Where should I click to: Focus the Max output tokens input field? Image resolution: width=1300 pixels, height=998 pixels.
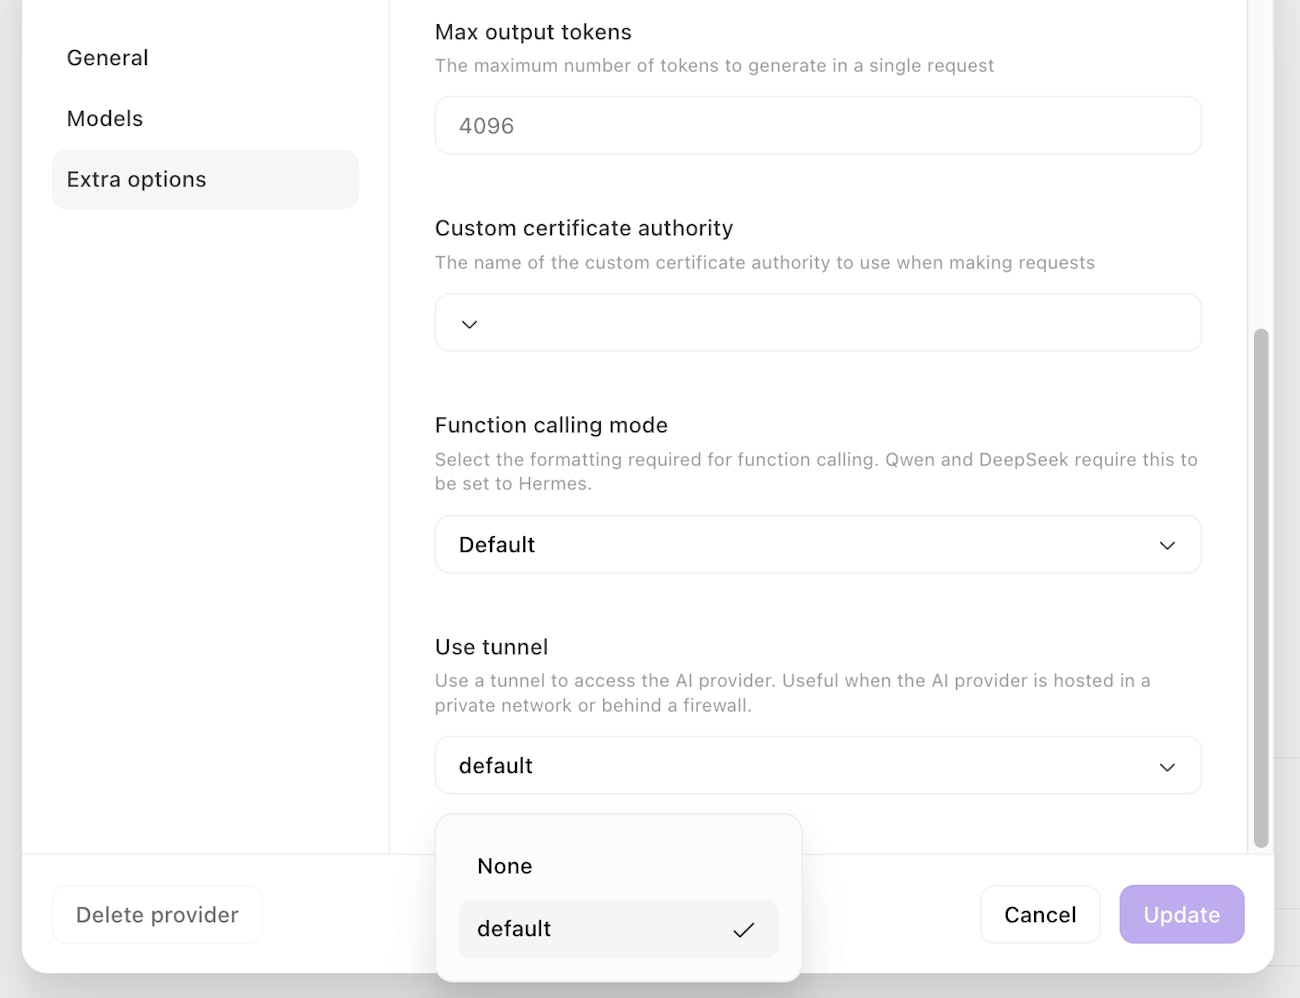[817, 126]
